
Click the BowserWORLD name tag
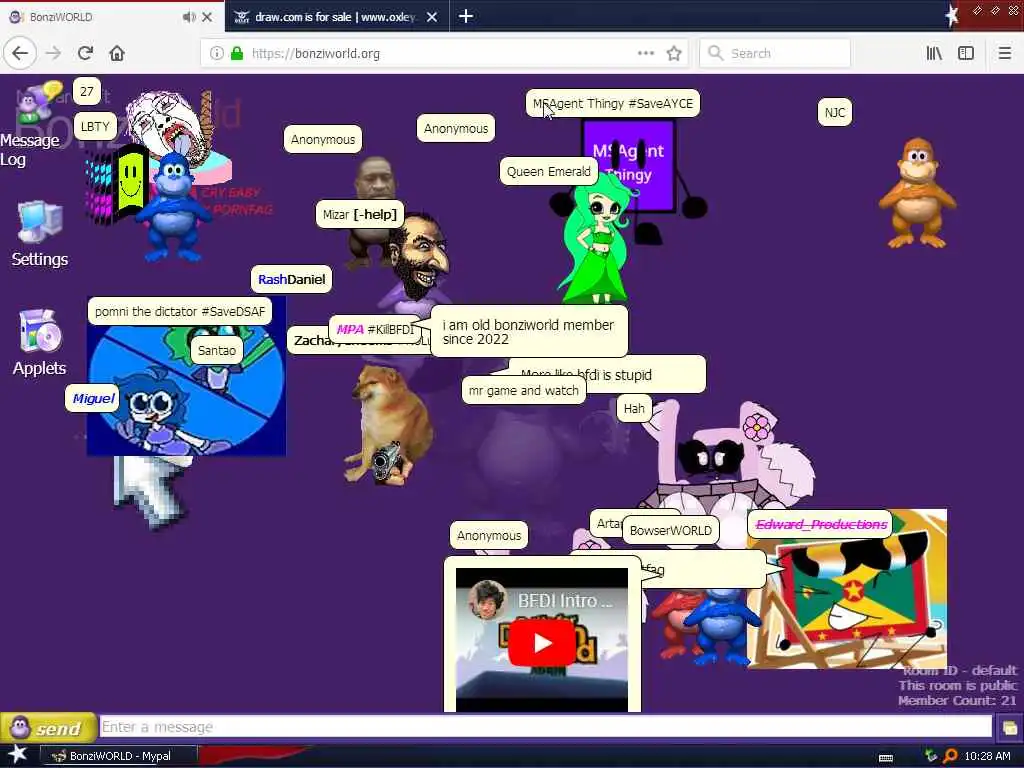click(x=671, y=530)
